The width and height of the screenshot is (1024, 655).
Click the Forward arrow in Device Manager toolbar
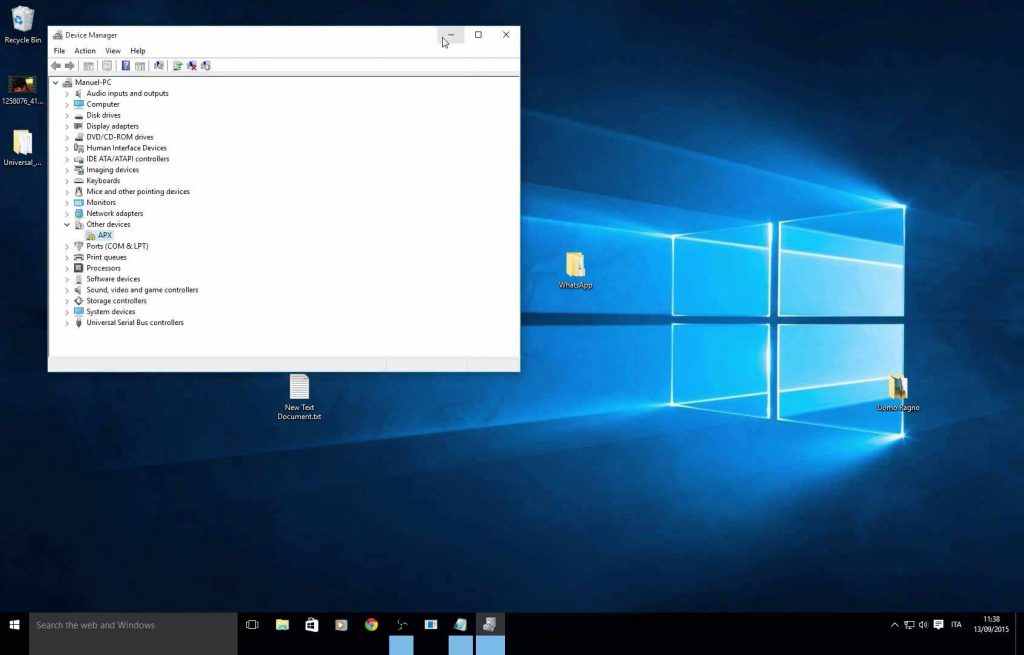[x=70, y=66]
